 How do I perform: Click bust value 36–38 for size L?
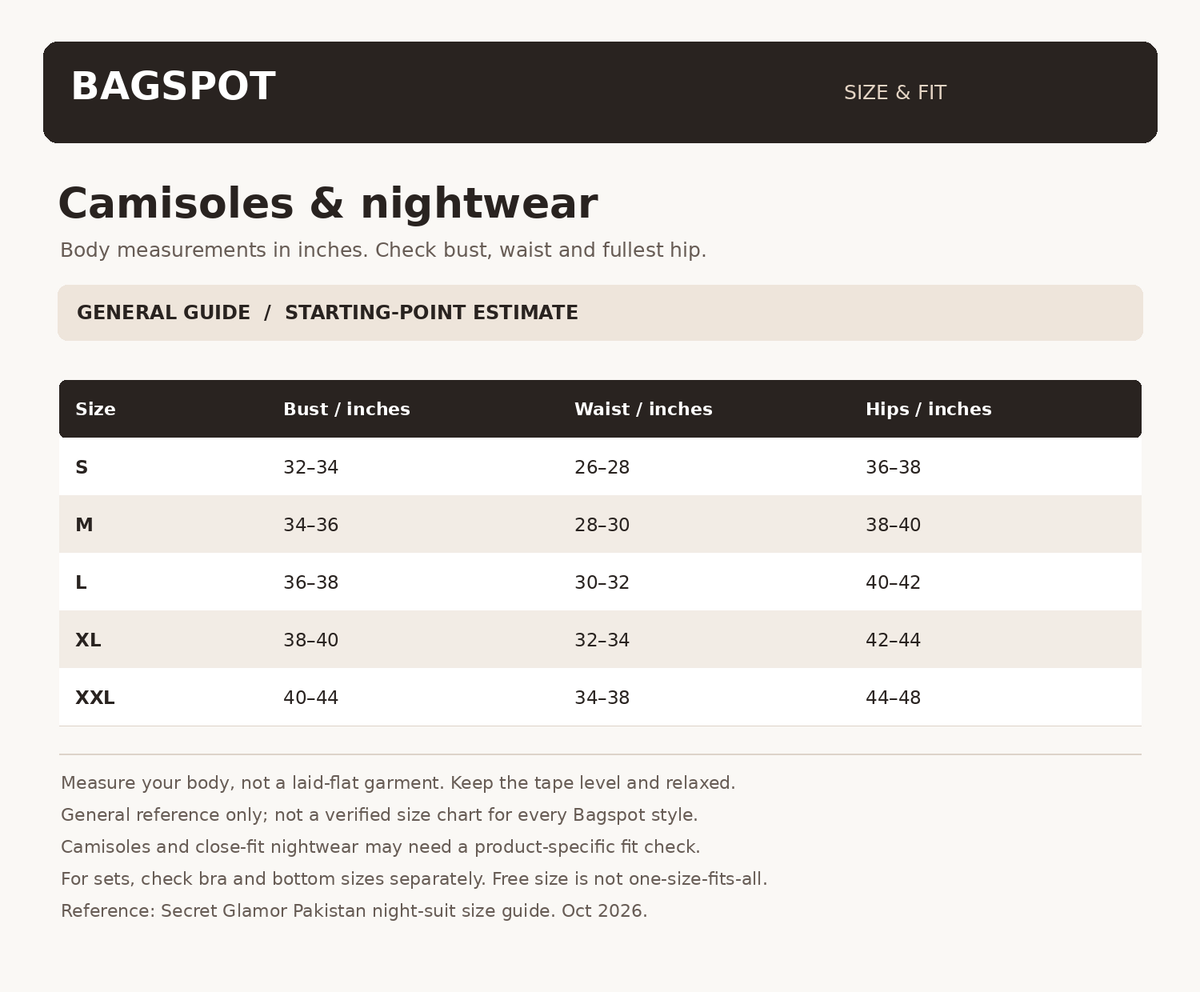click(311, 582)
